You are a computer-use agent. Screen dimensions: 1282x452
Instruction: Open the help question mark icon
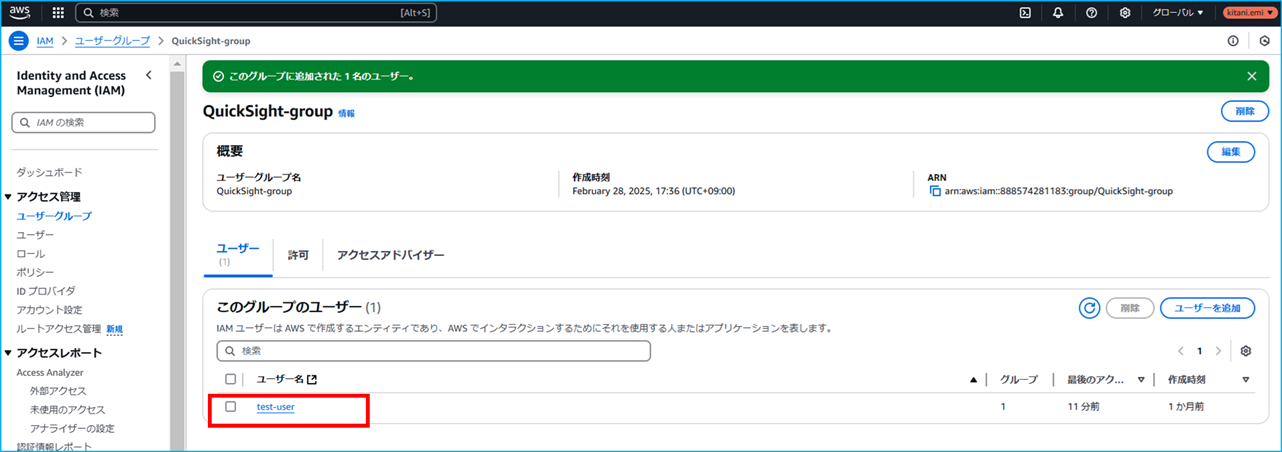[1091, 13]
